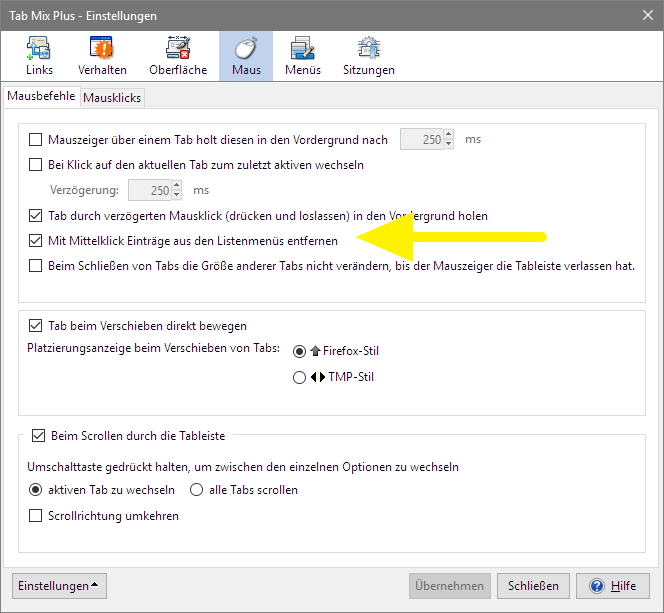
Task: Uncheck Tab beim Verschieben direkt bewegen
Action: pos(36,326)
